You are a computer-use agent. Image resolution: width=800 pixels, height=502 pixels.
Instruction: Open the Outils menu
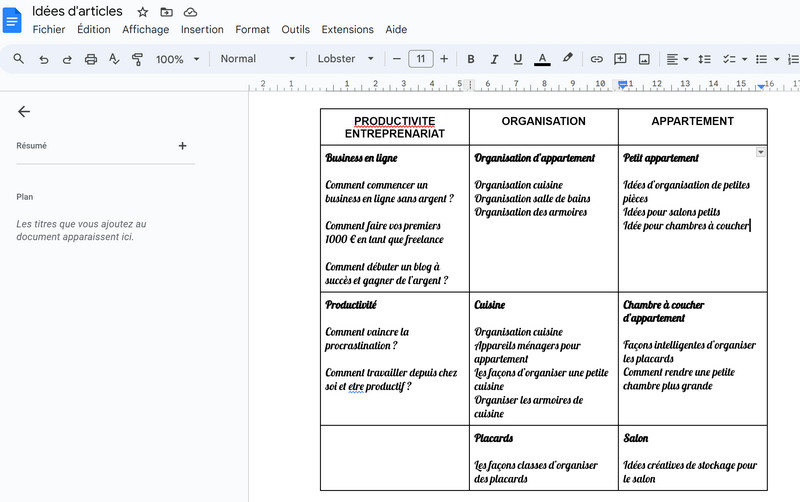pyautogui.click(x=295, y=30)
